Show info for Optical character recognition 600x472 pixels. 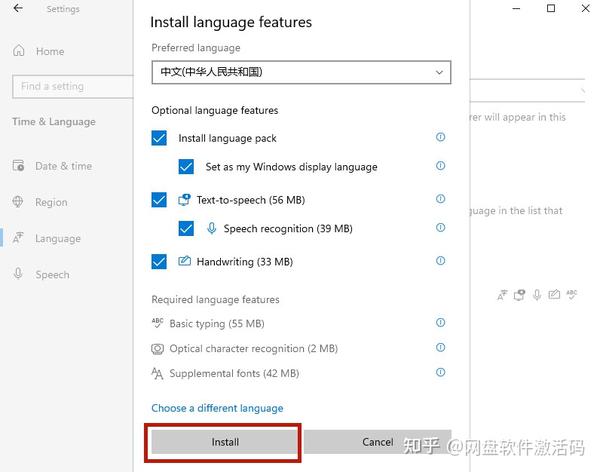(440, 347)
